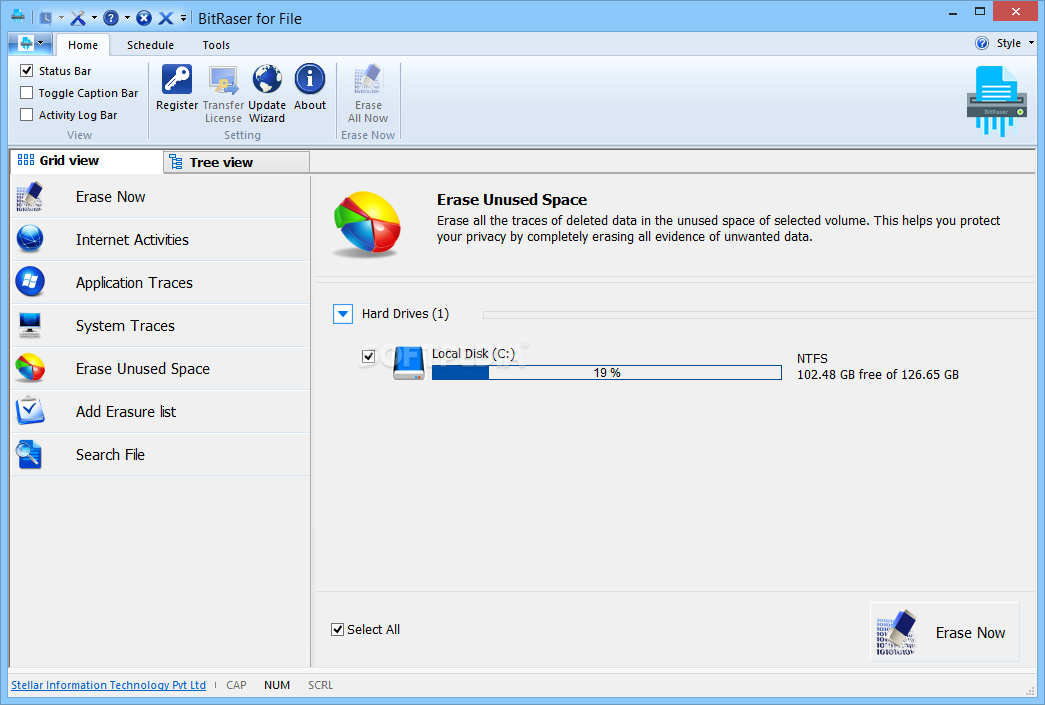
Task: Click the CAP indicator in status bar
Action: coord(236,685)
